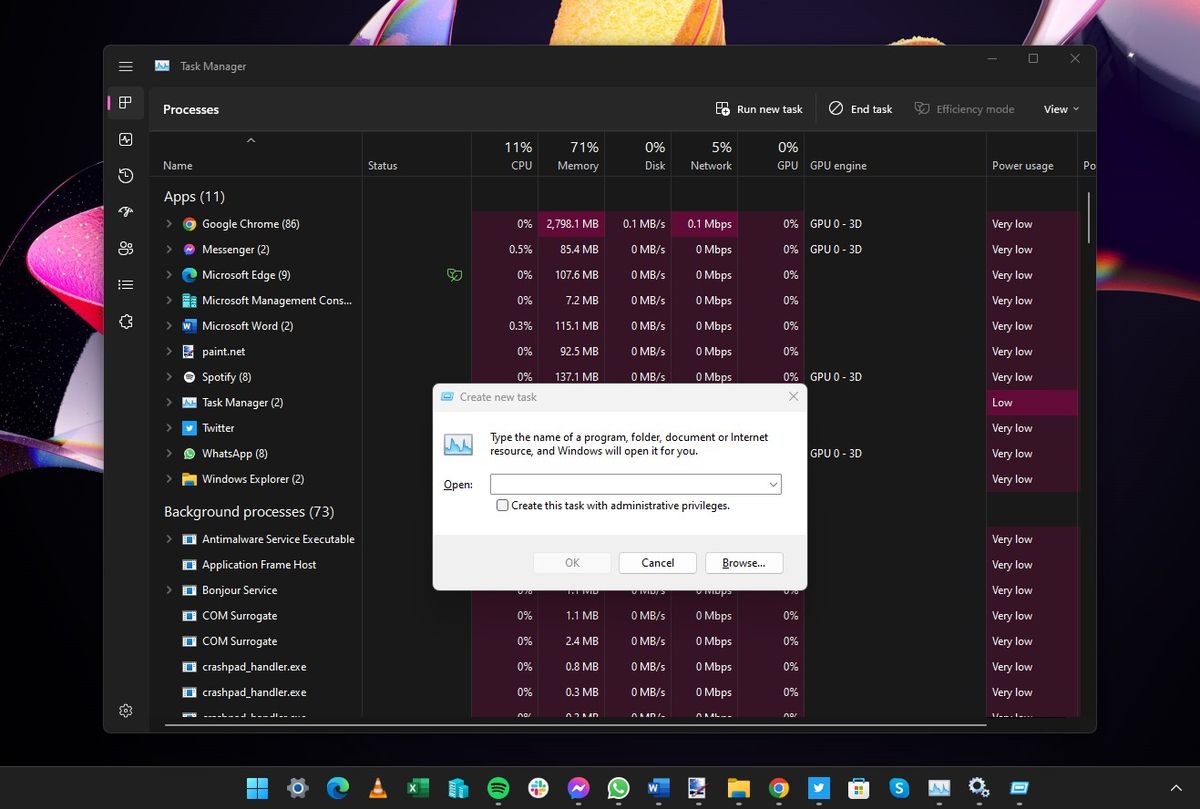The image size is (1200, 809).
Task: Launch Spotify from the taskbar
Action: coord(498,788)
